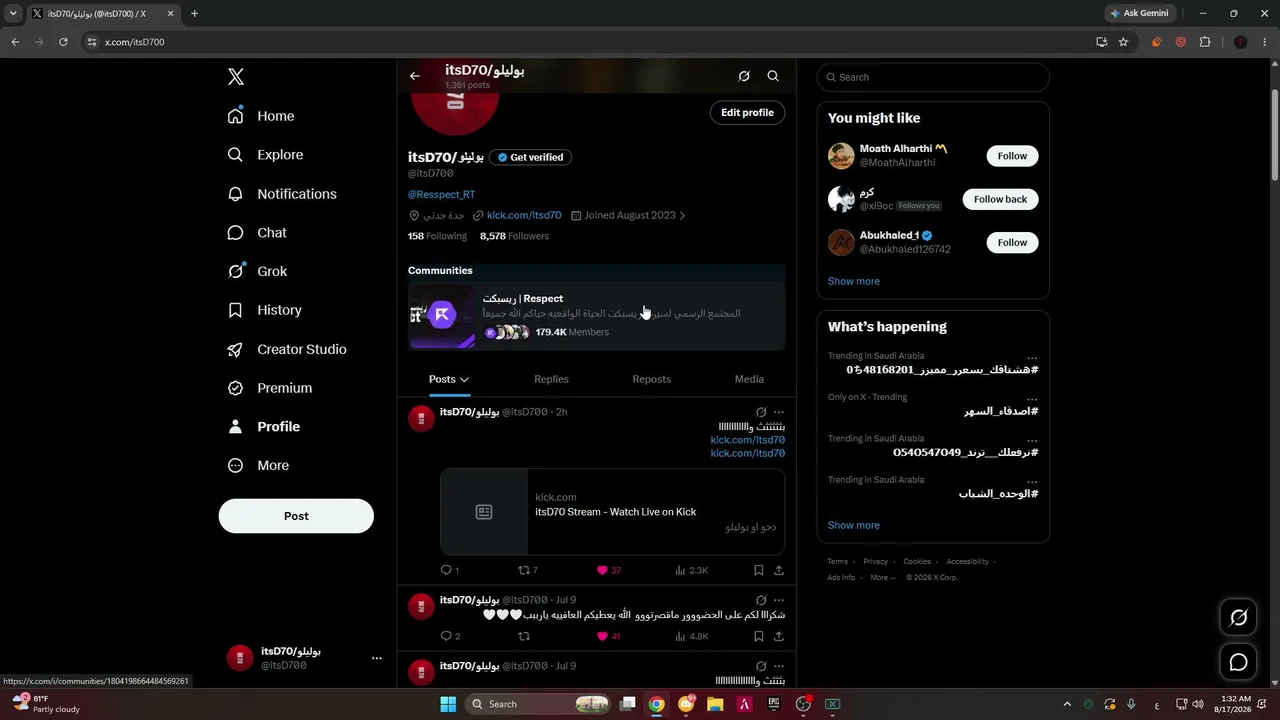Share the 2h post
The image size is (1280, 720).
pyautogui.click(x=779, y=570)
